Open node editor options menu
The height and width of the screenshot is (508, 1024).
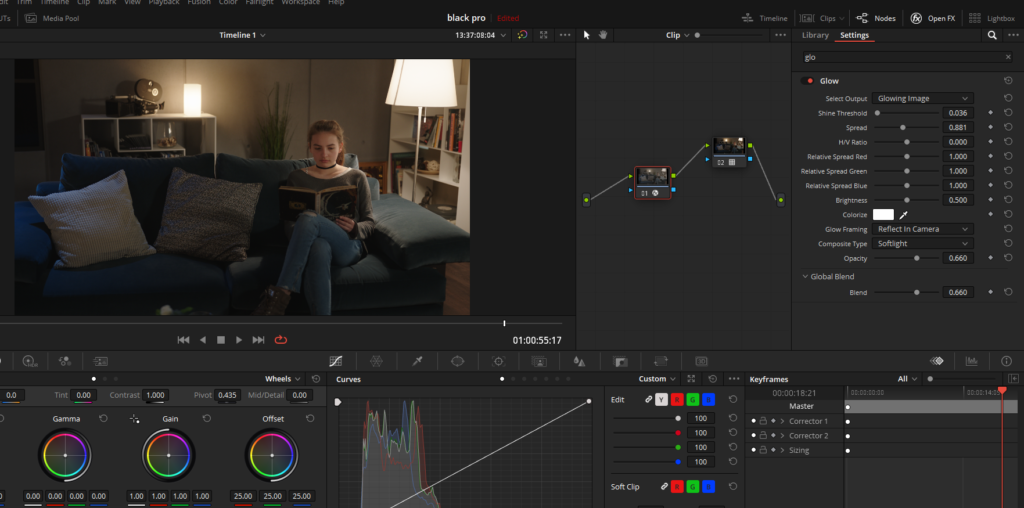pyautogui.click(x=780, y=35)
